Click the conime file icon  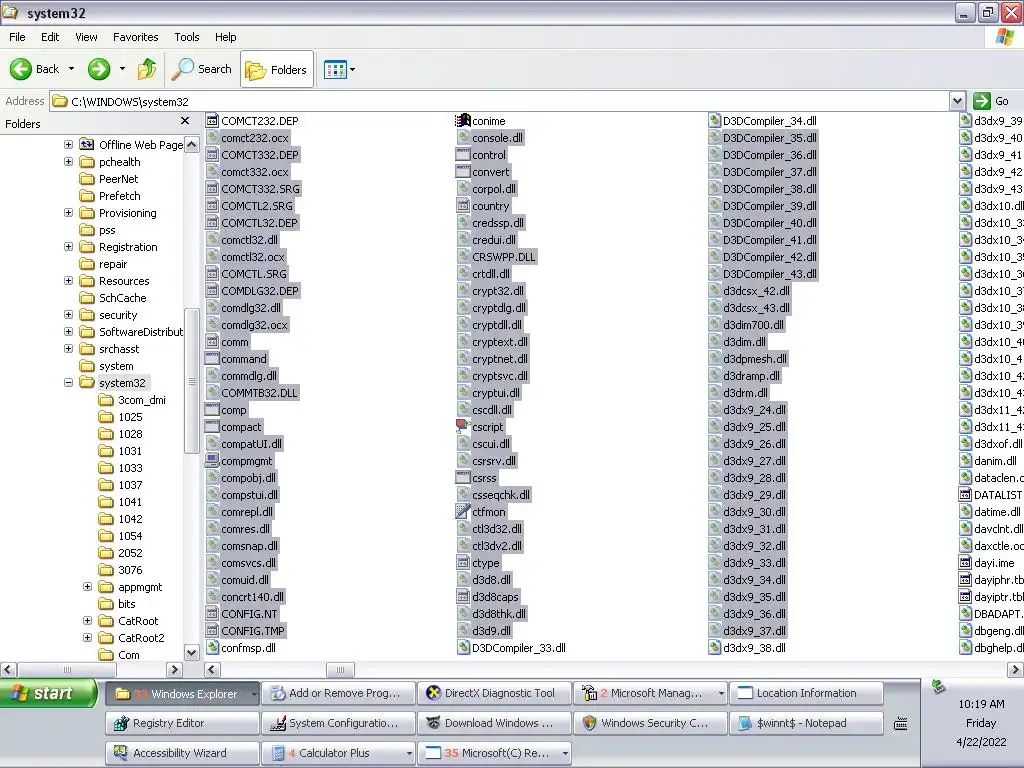(462, 121)
